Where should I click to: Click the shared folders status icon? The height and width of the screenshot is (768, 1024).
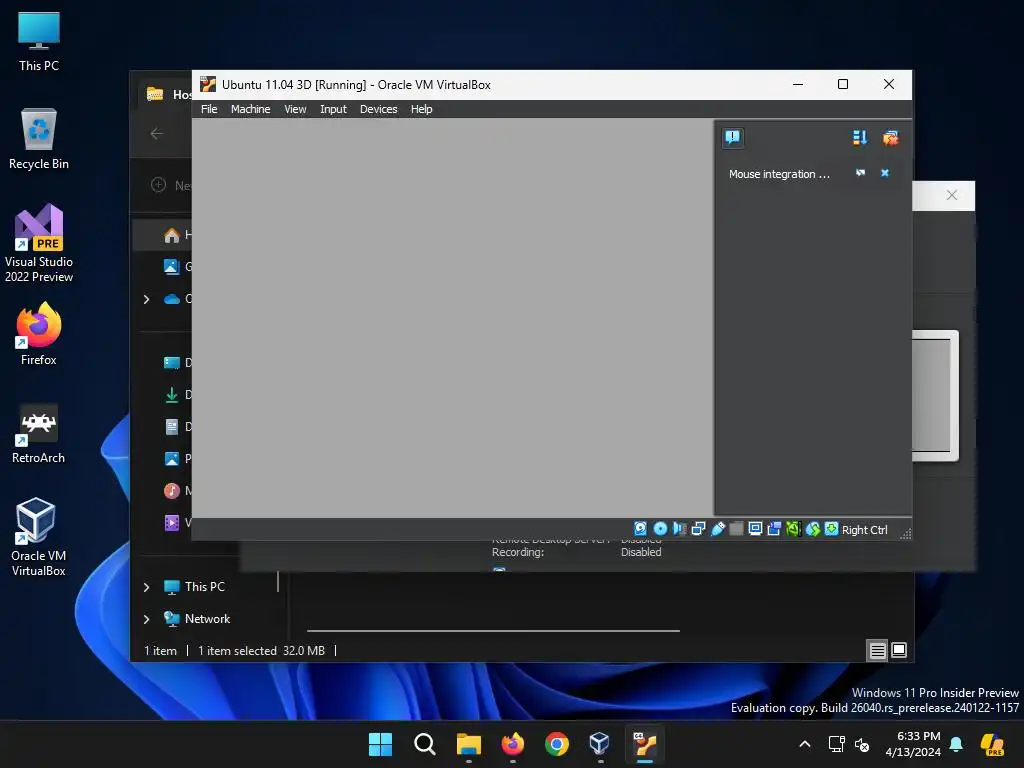point(736,529)
